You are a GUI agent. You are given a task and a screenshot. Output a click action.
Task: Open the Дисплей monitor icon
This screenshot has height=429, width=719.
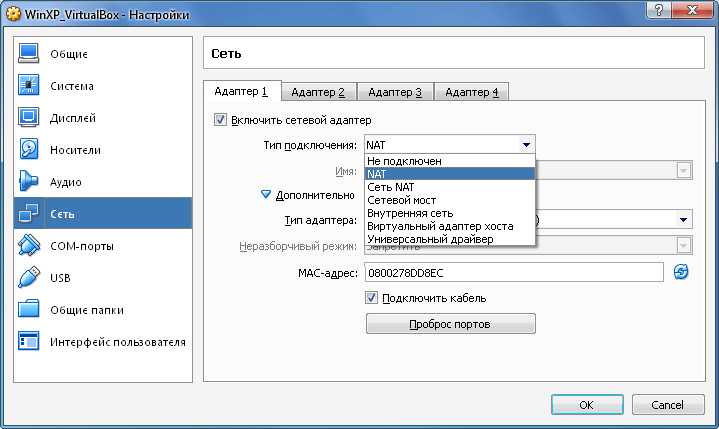click(28, 118)
